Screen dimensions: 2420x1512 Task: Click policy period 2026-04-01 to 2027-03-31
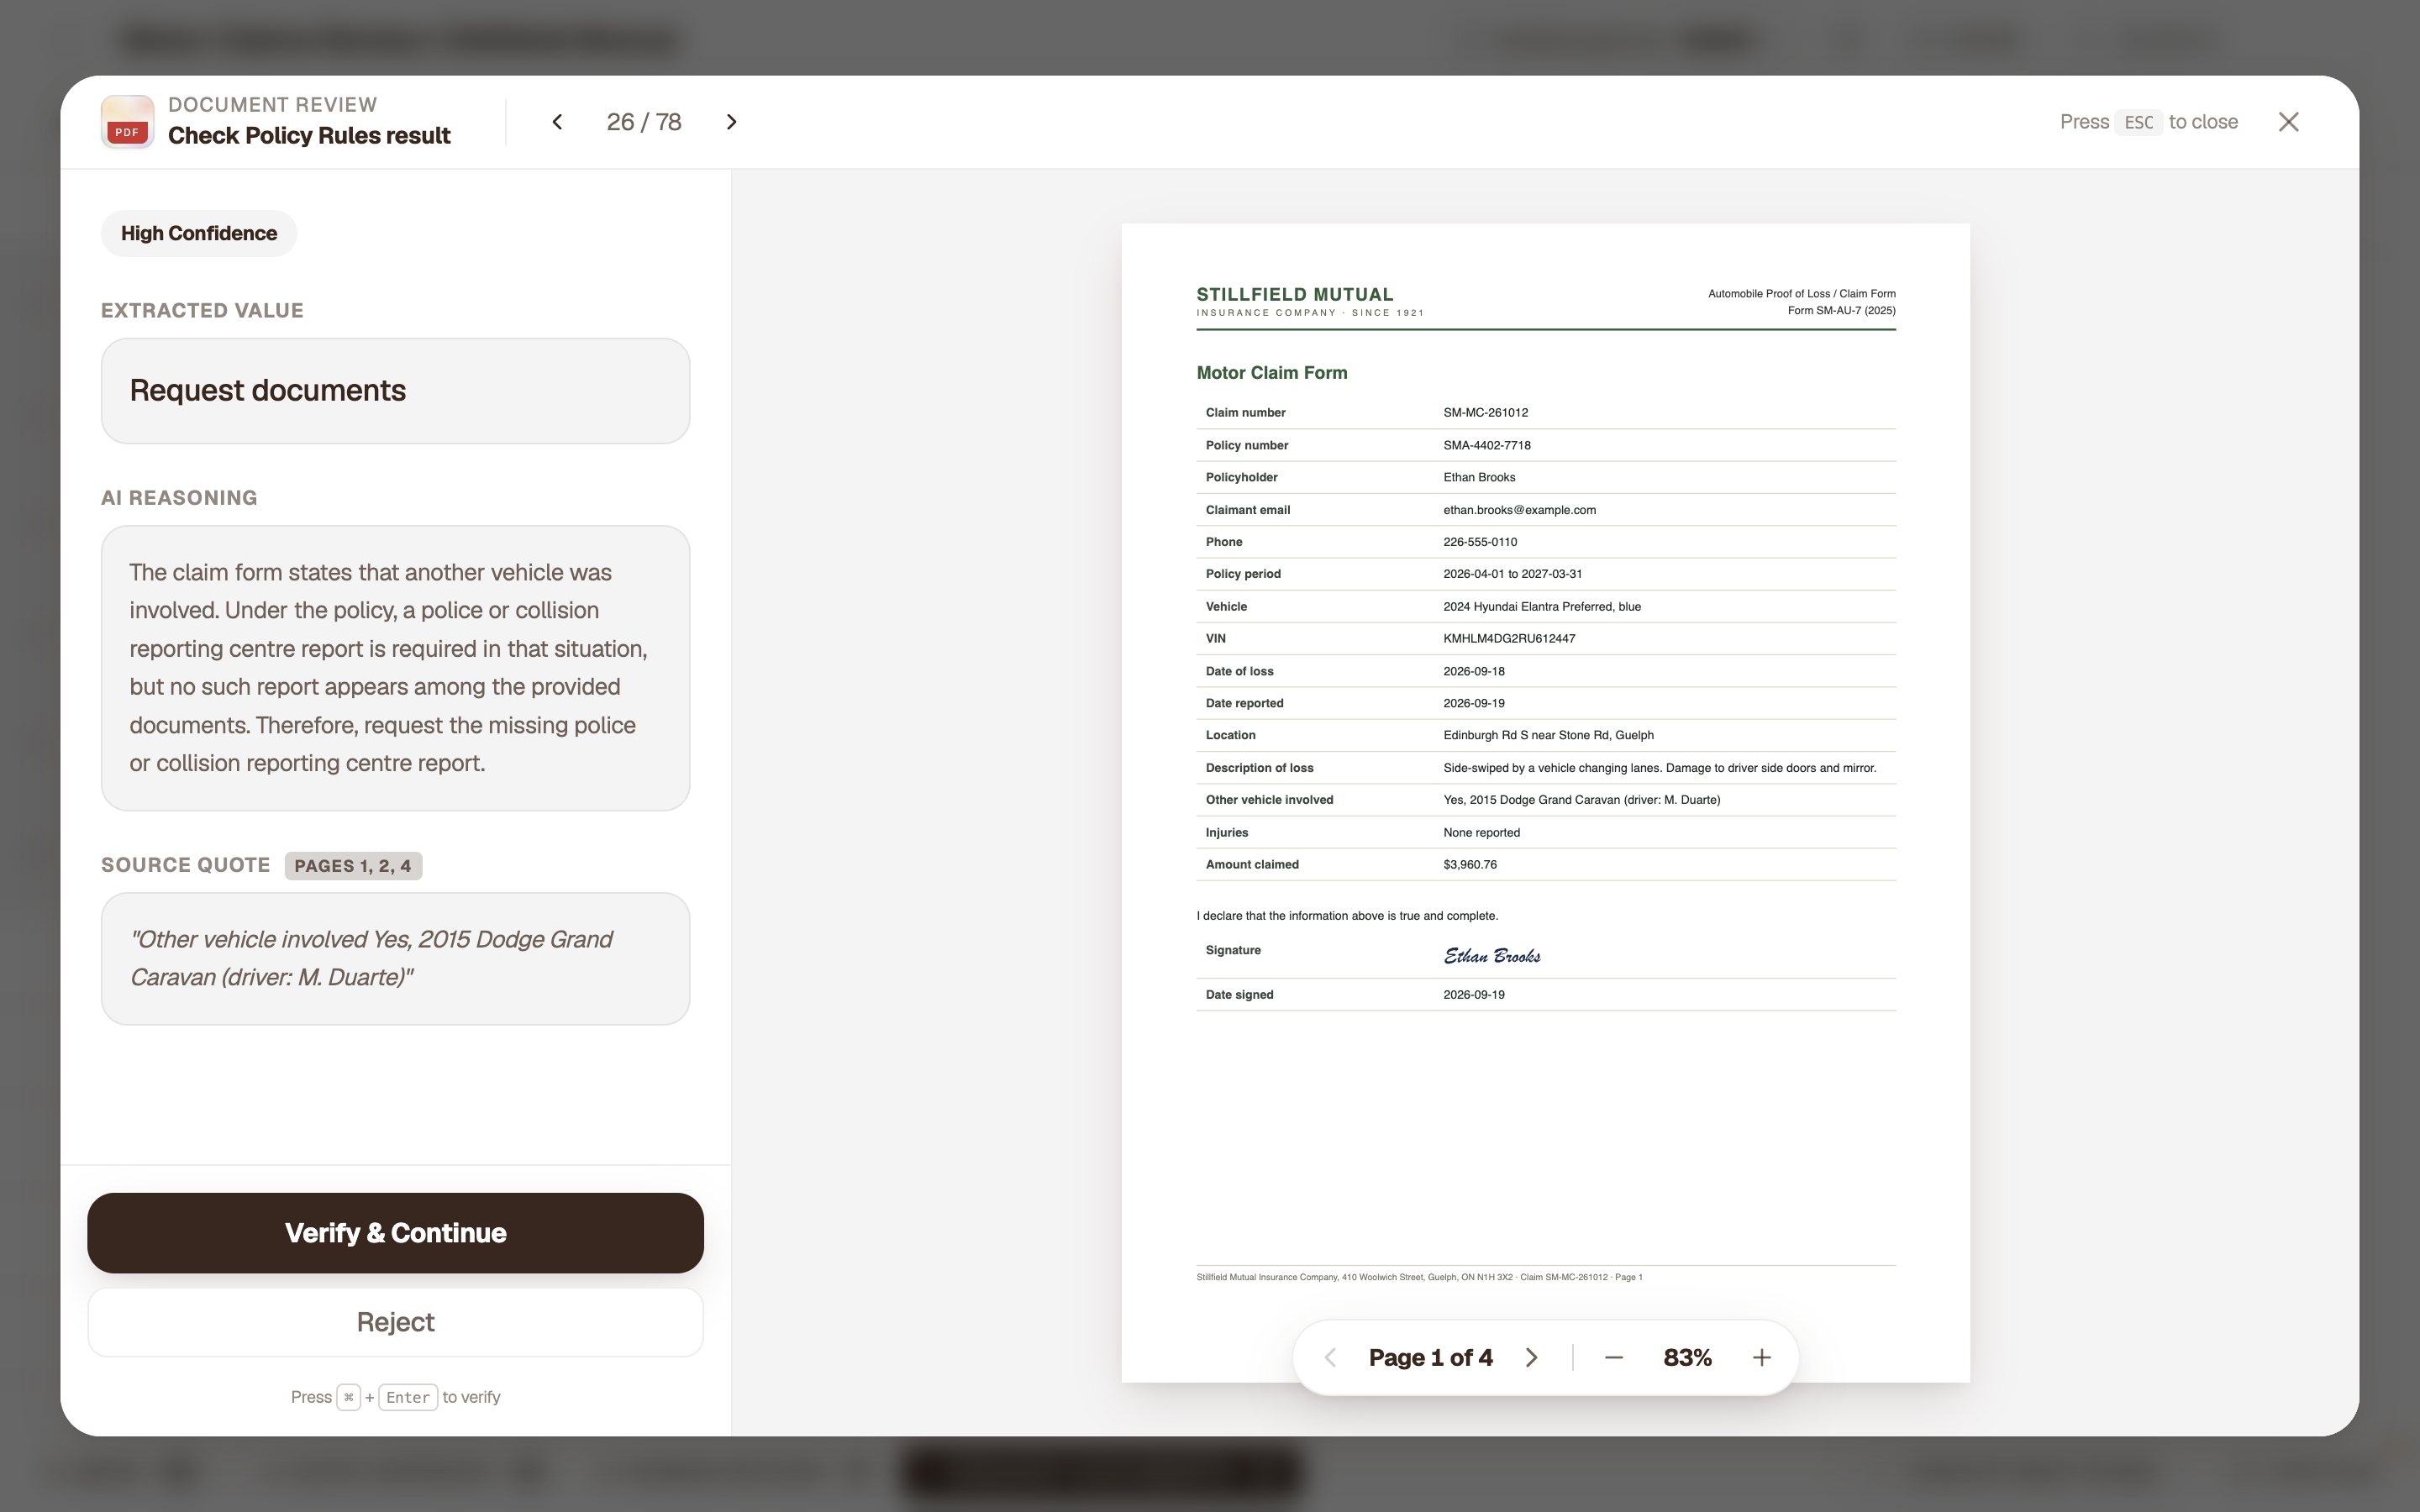point(1512,574)
